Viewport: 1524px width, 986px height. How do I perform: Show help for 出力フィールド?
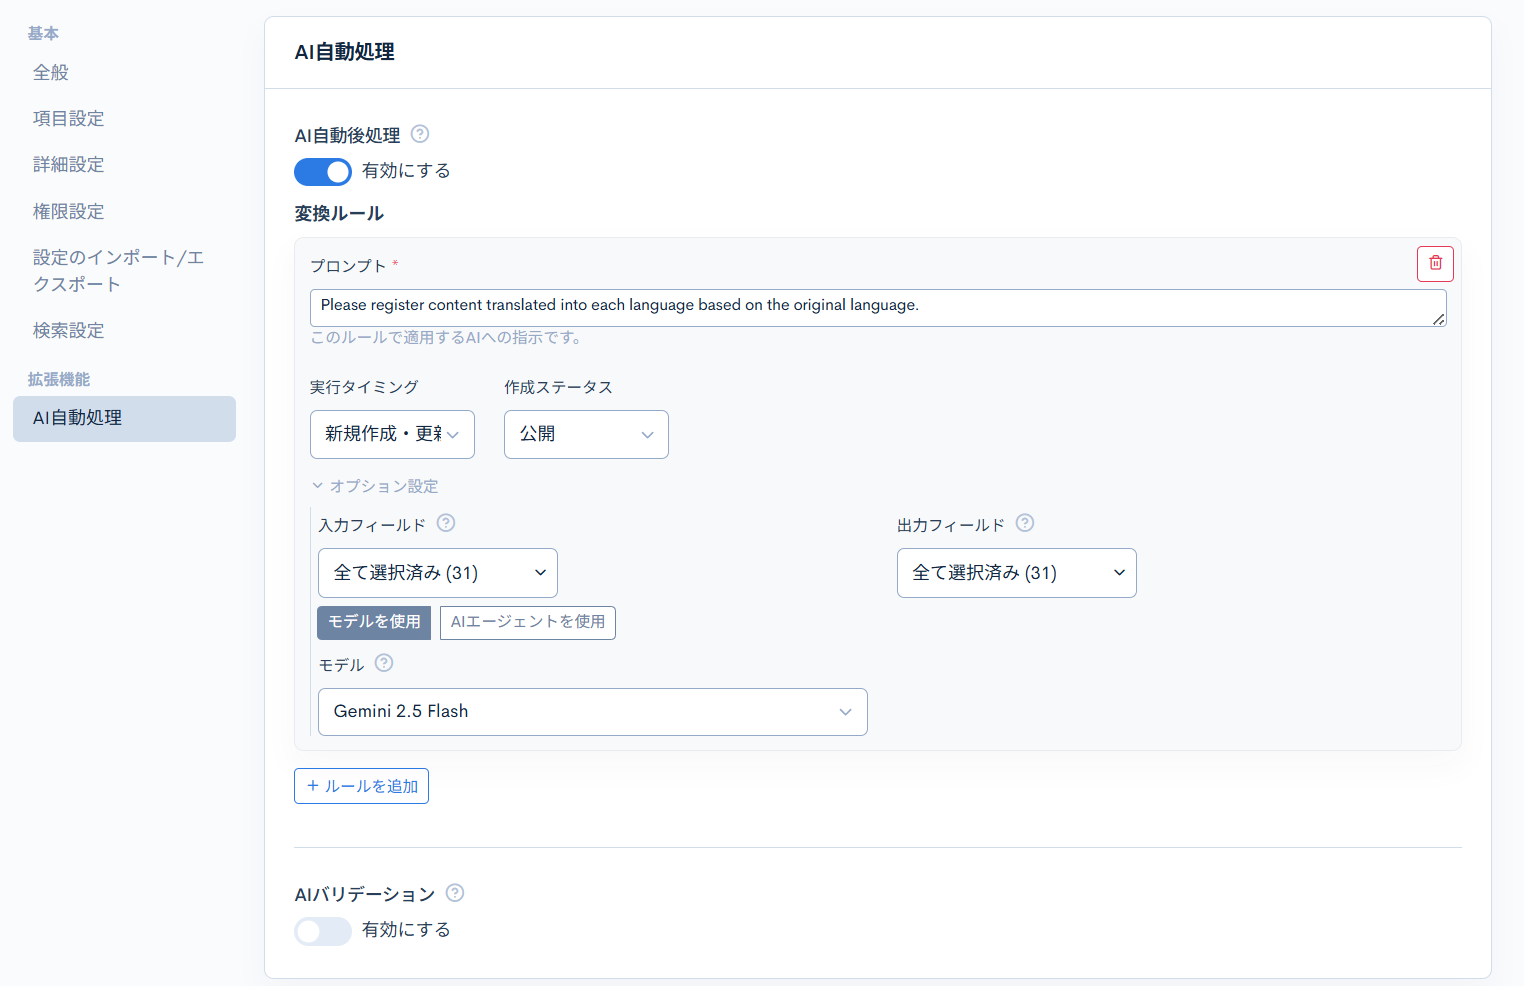(1025, 523)
